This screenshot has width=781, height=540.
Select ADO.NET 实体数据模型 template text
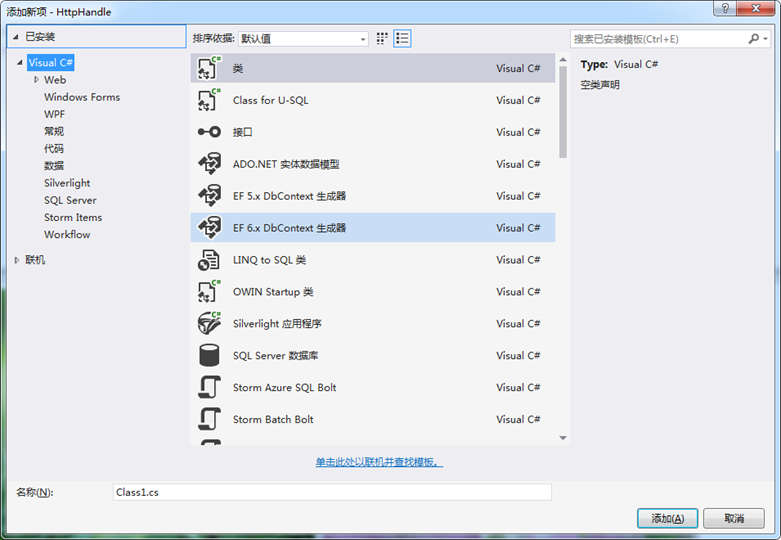(286, 164)
